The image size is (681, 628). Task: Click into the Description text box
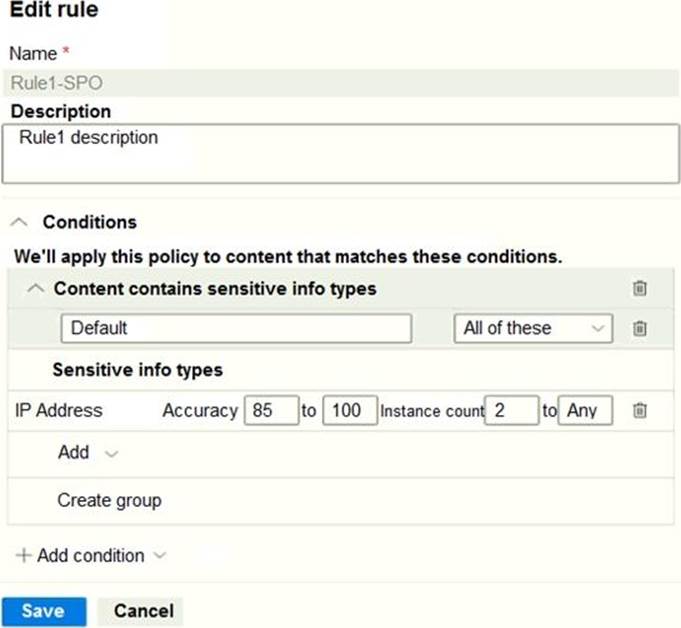tap(340, 153)
